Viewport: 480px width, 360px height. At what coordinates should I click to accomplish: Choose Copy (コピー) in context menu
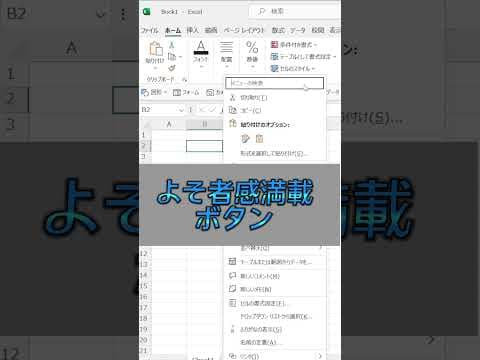click(x=275, y=110)
